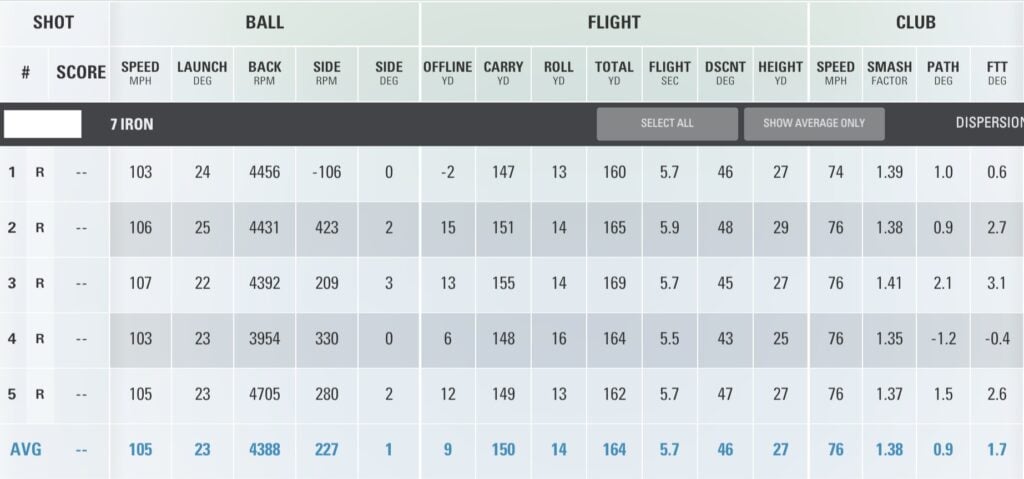
Task: Sort by the Carry YD column header
Action: coord(503,73)
